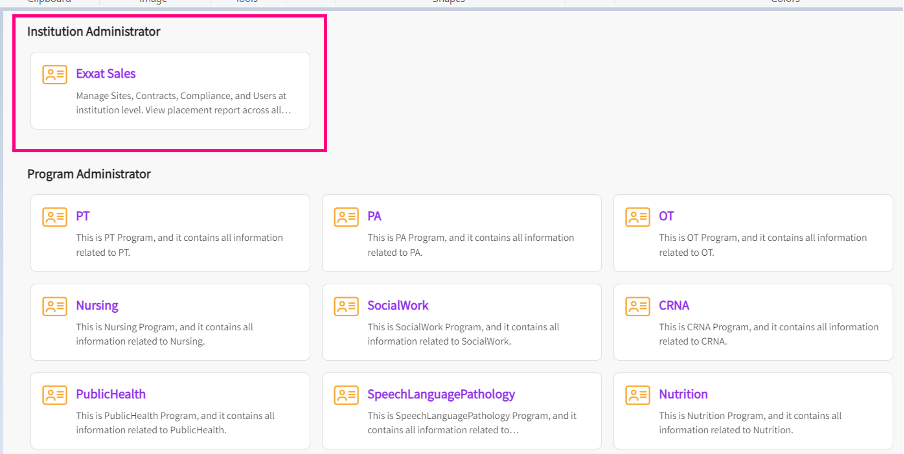Open the CRNA program link

pos(674,305)
